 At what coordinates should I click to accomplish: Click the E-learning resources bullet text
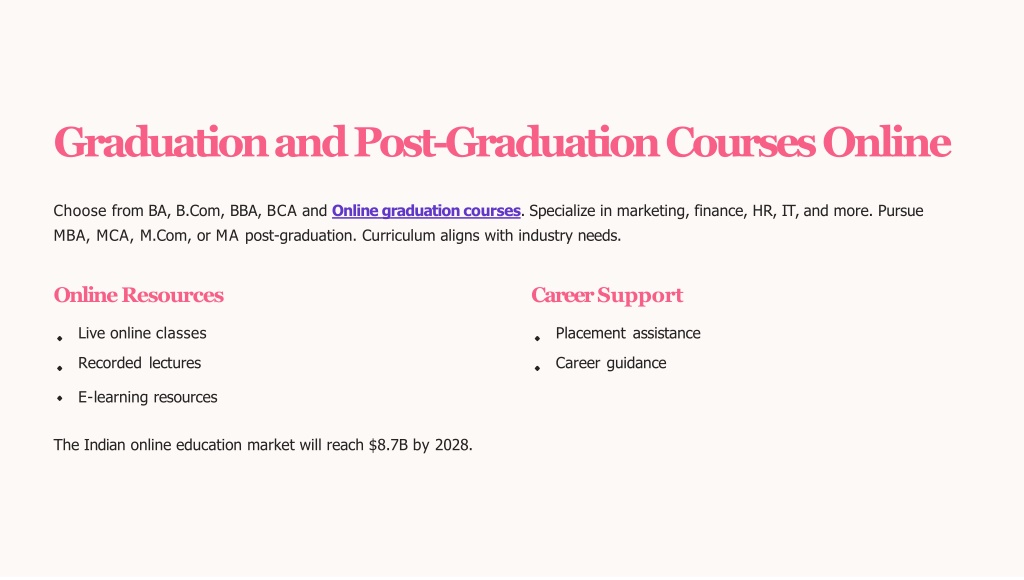click(x=148, y=397)
